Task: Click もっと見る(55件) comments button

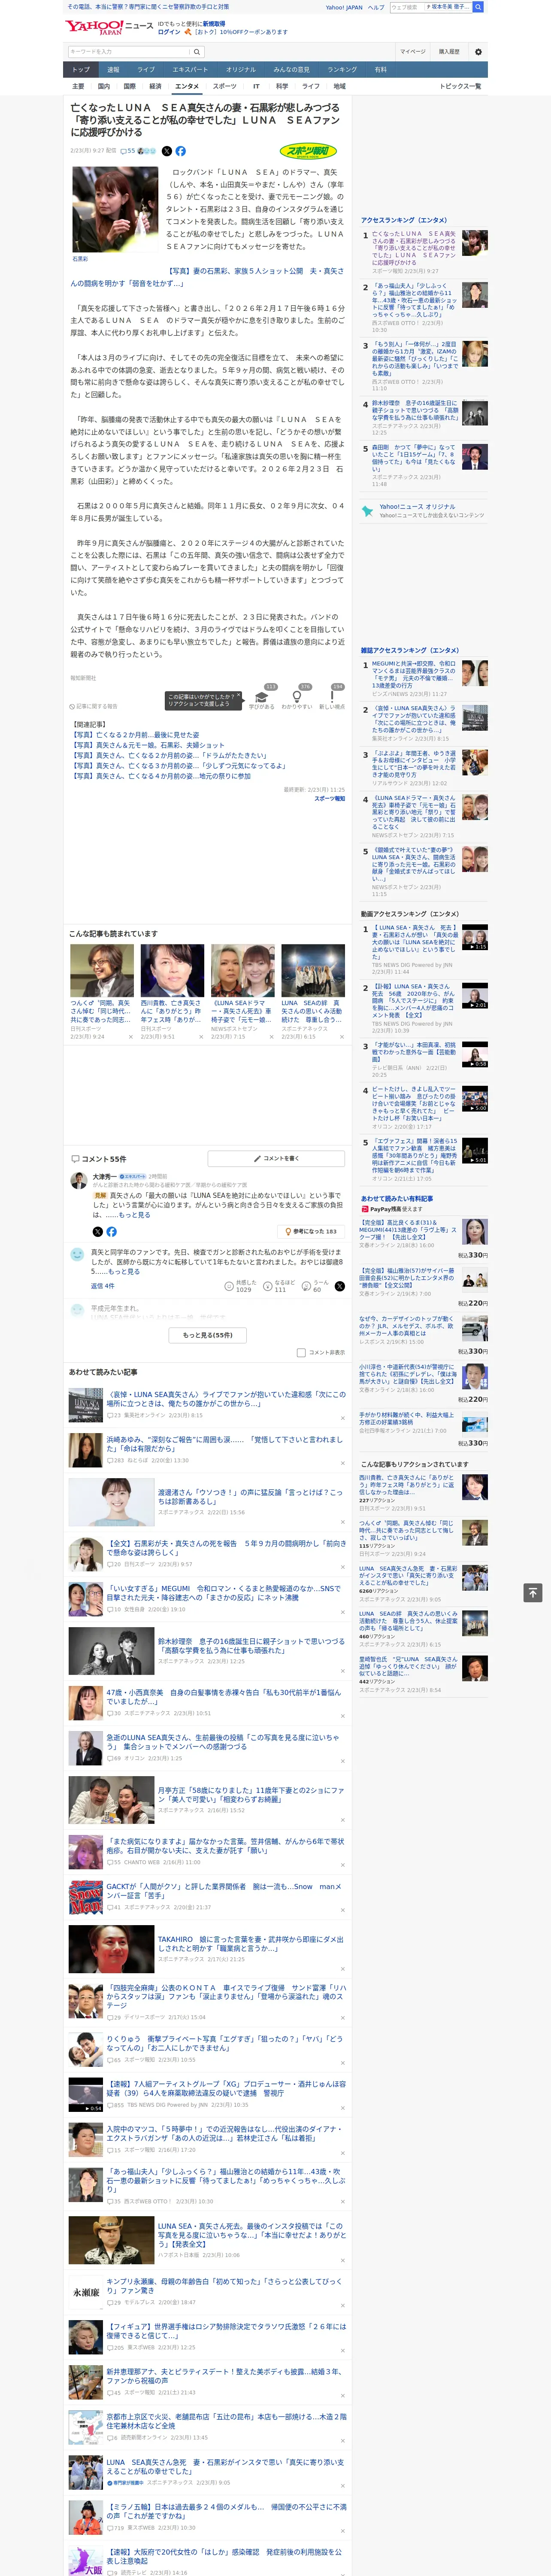Action: [x=208, y=1334]
